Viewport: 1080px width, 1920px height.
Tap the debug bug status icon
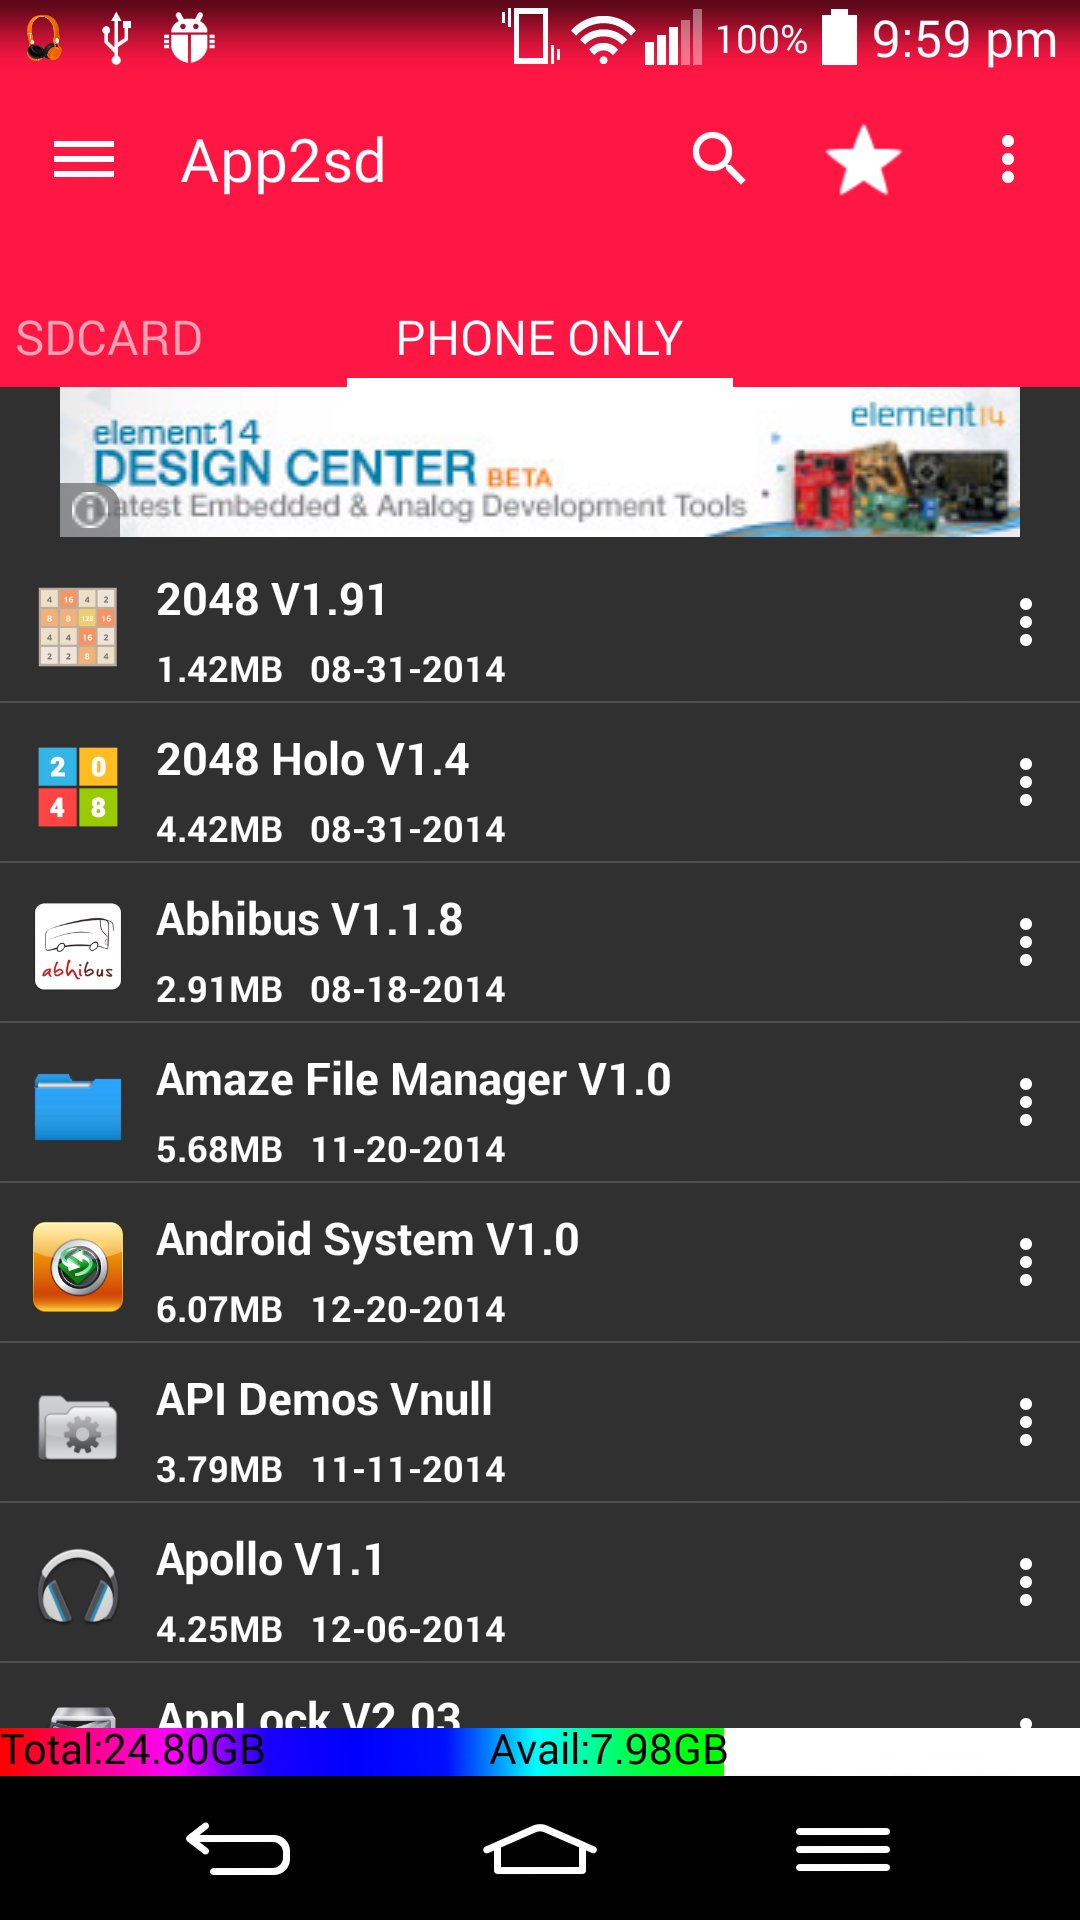[189, 39]
